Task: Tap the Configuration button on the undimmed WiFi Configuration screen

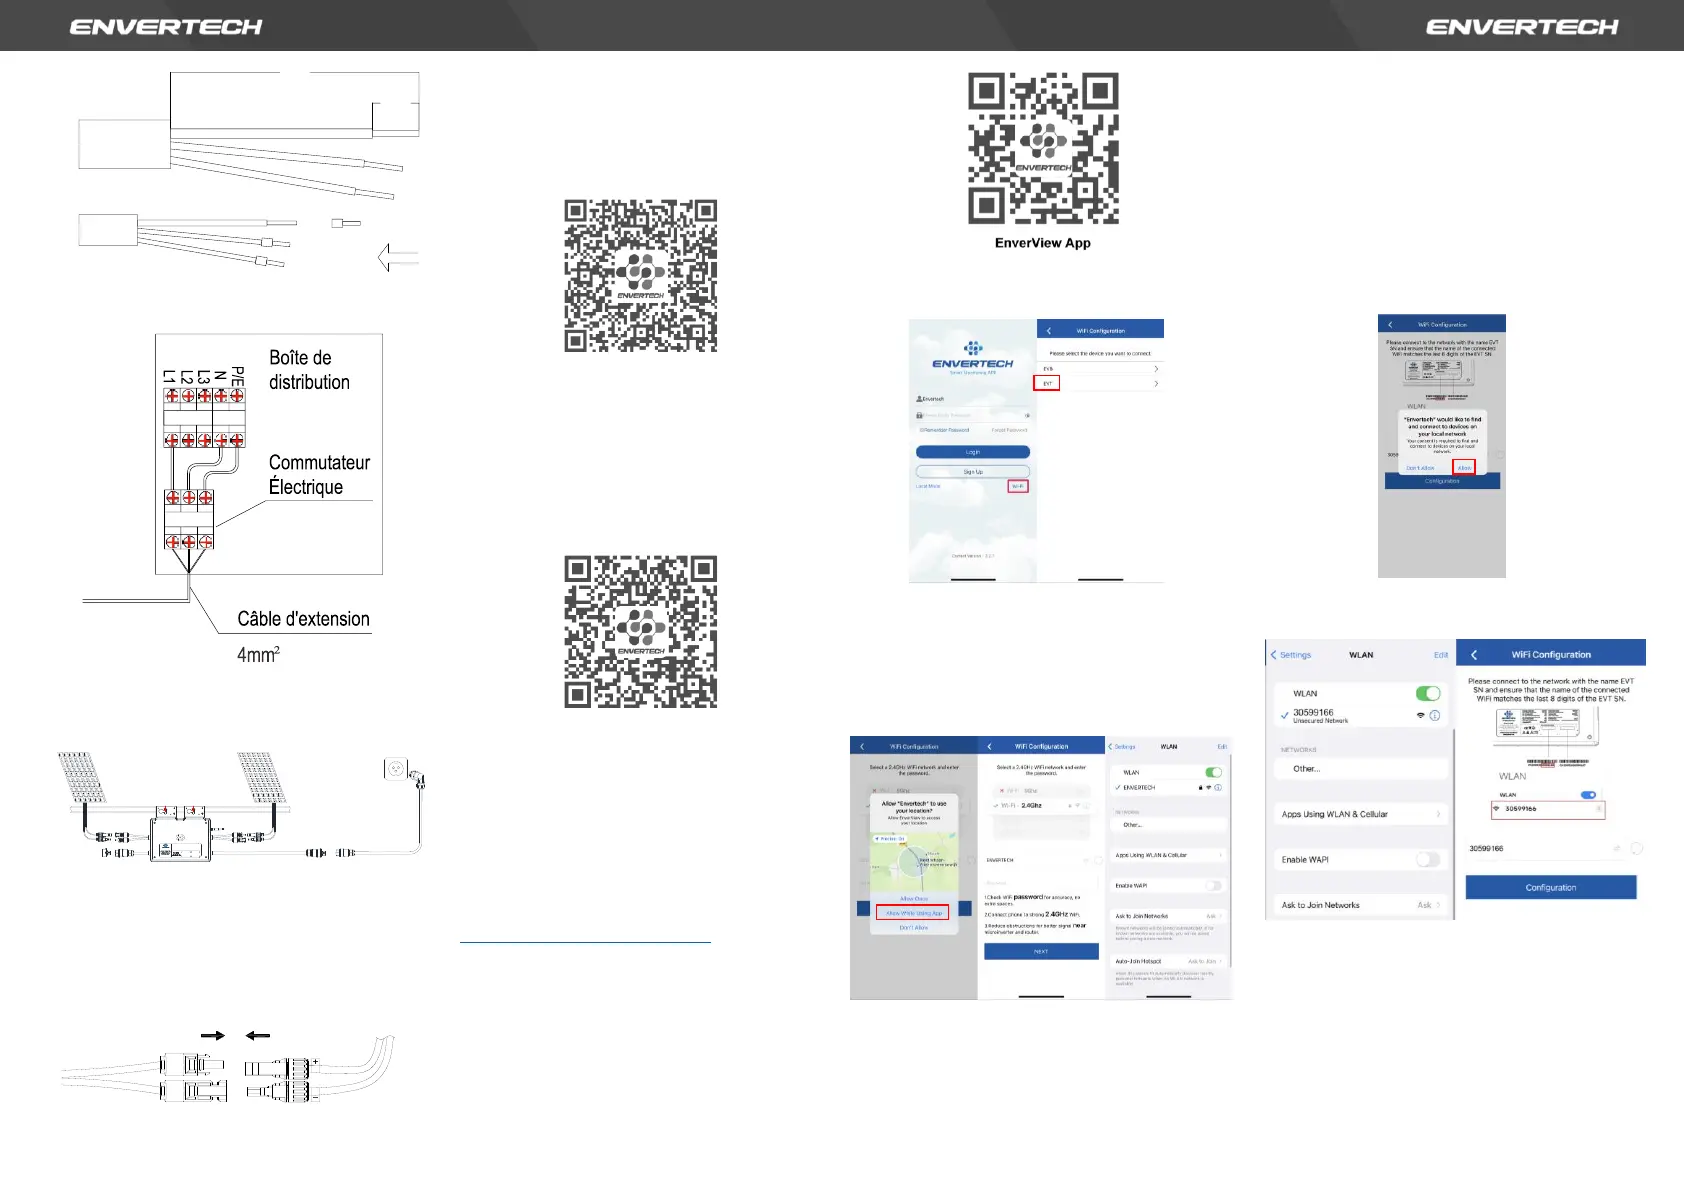Action: coord(1551,887)
